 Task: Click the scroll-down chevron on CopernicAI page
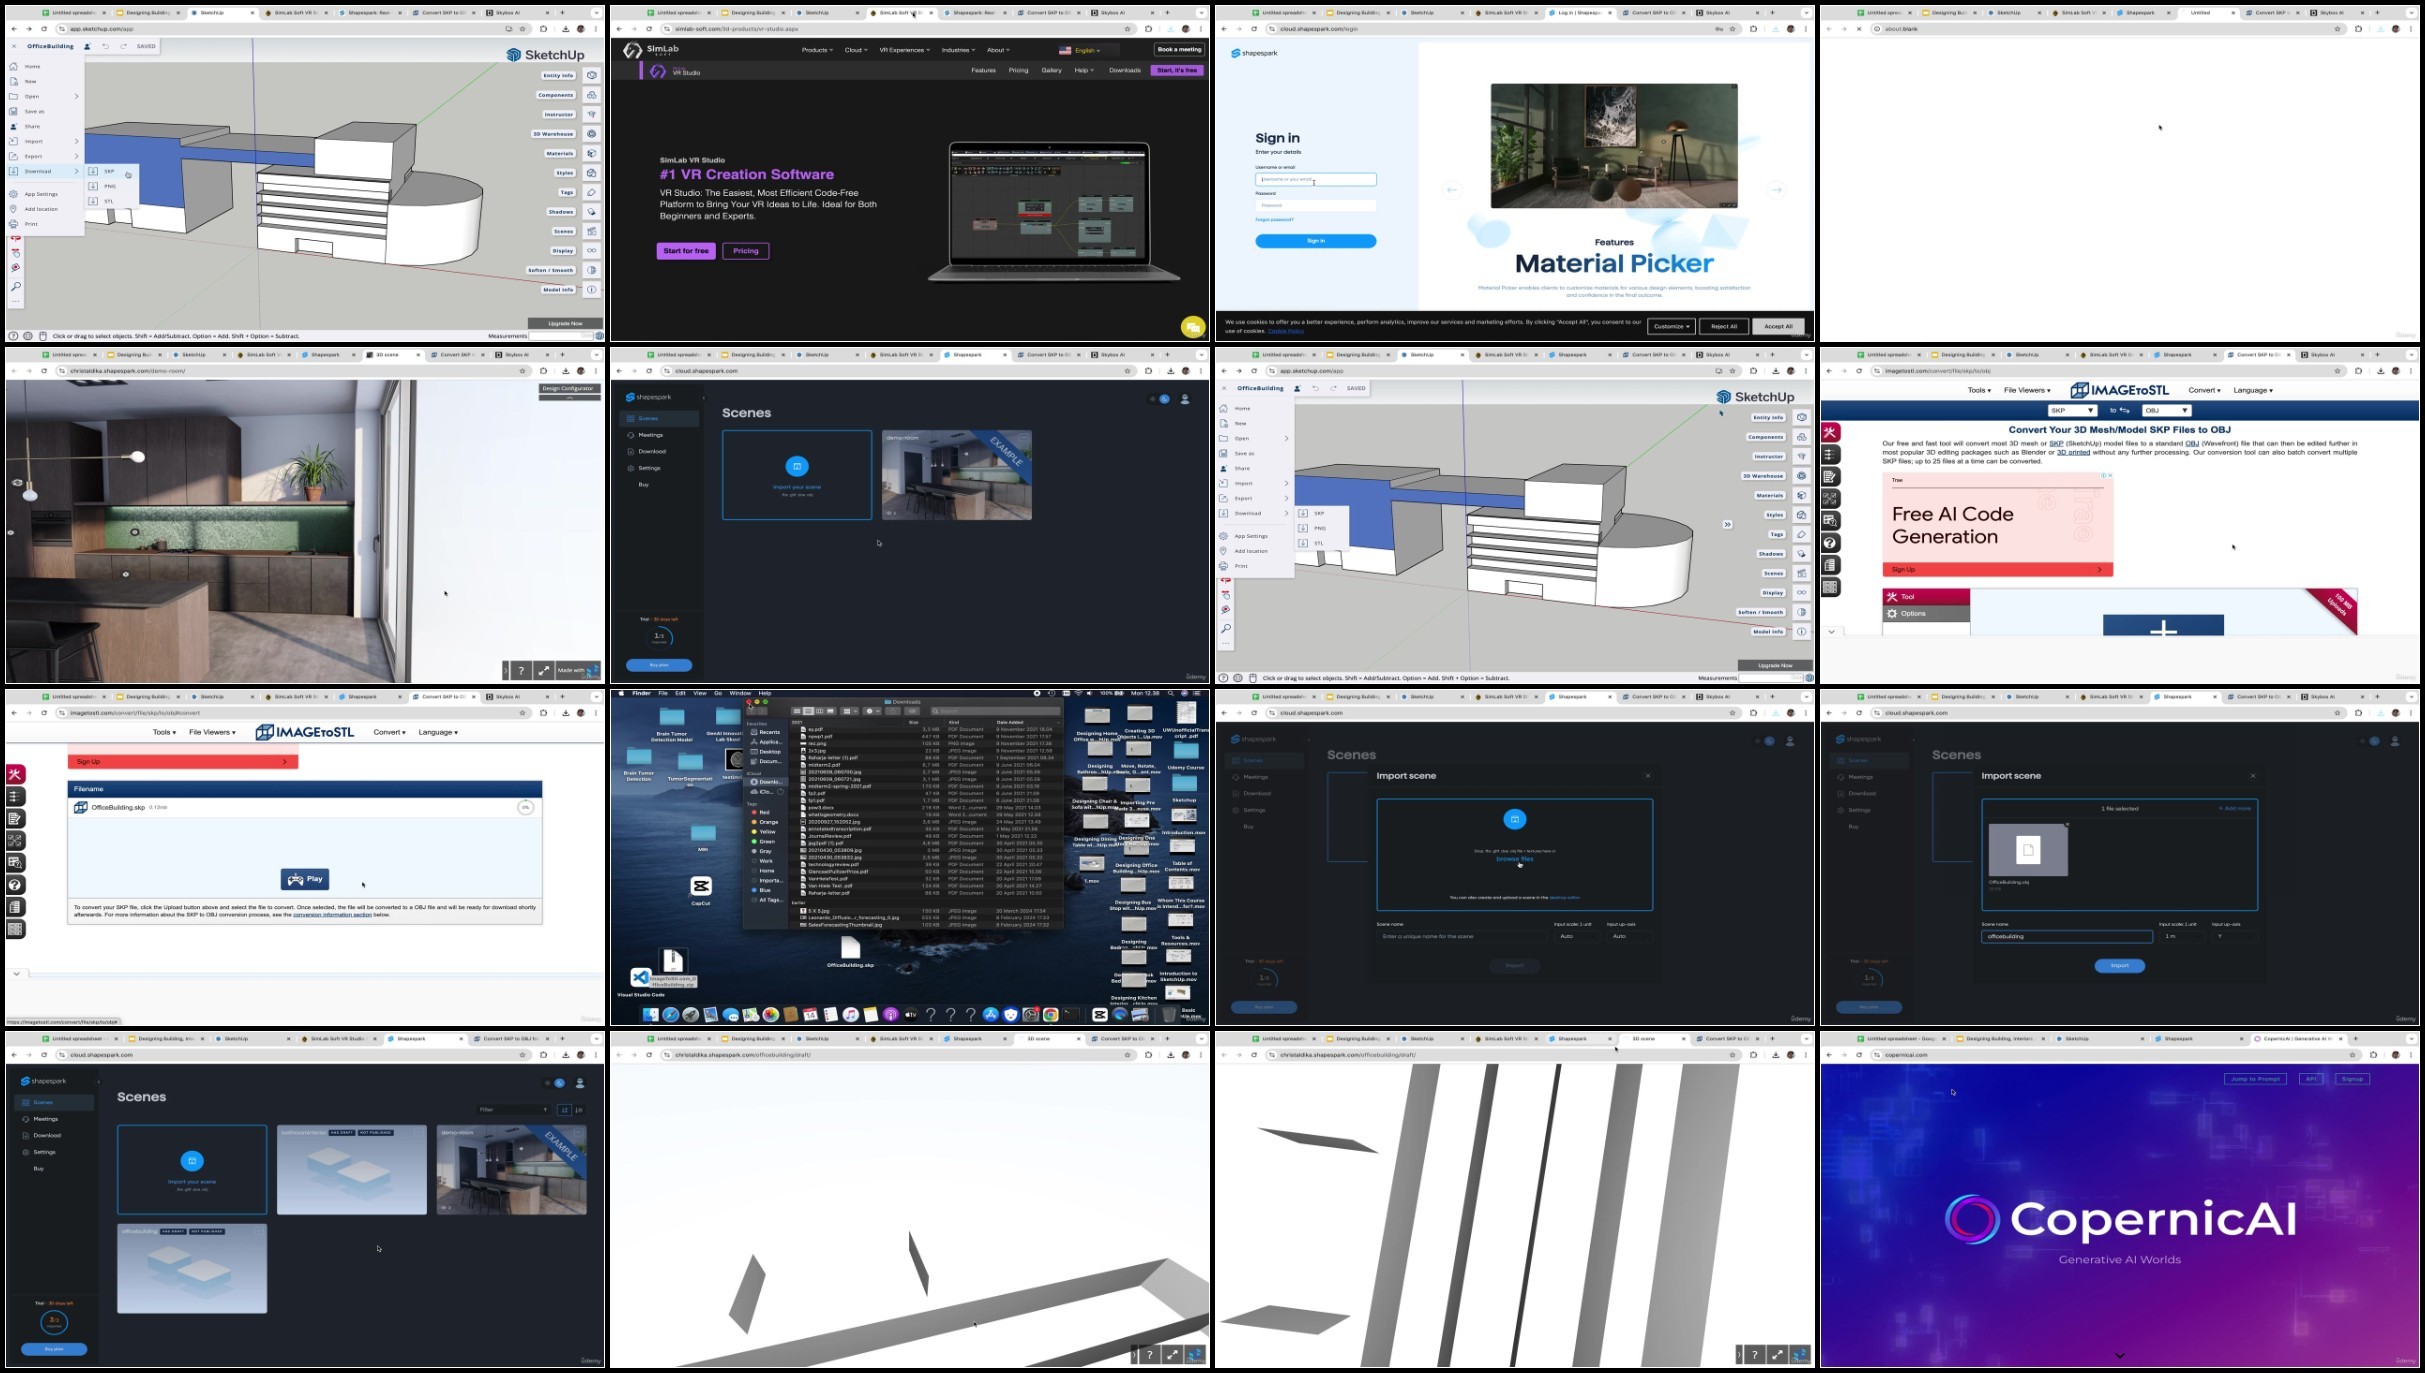pyautogui.click(x=2119, y=1356)
